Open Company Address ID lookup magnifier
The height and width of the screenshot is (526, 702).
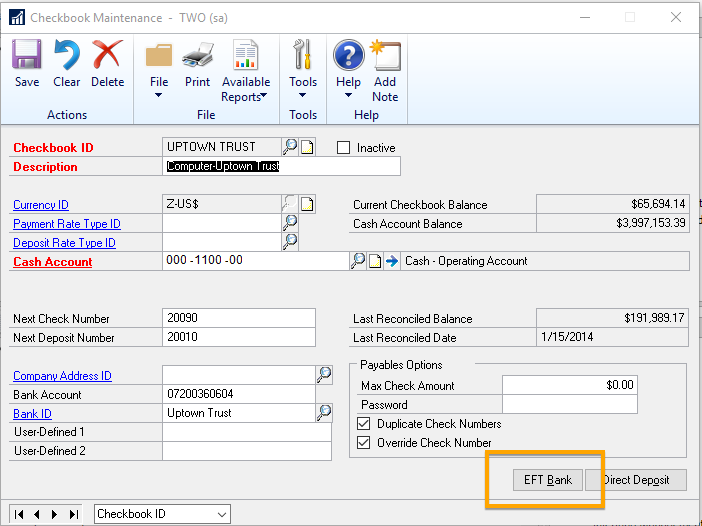324,375
